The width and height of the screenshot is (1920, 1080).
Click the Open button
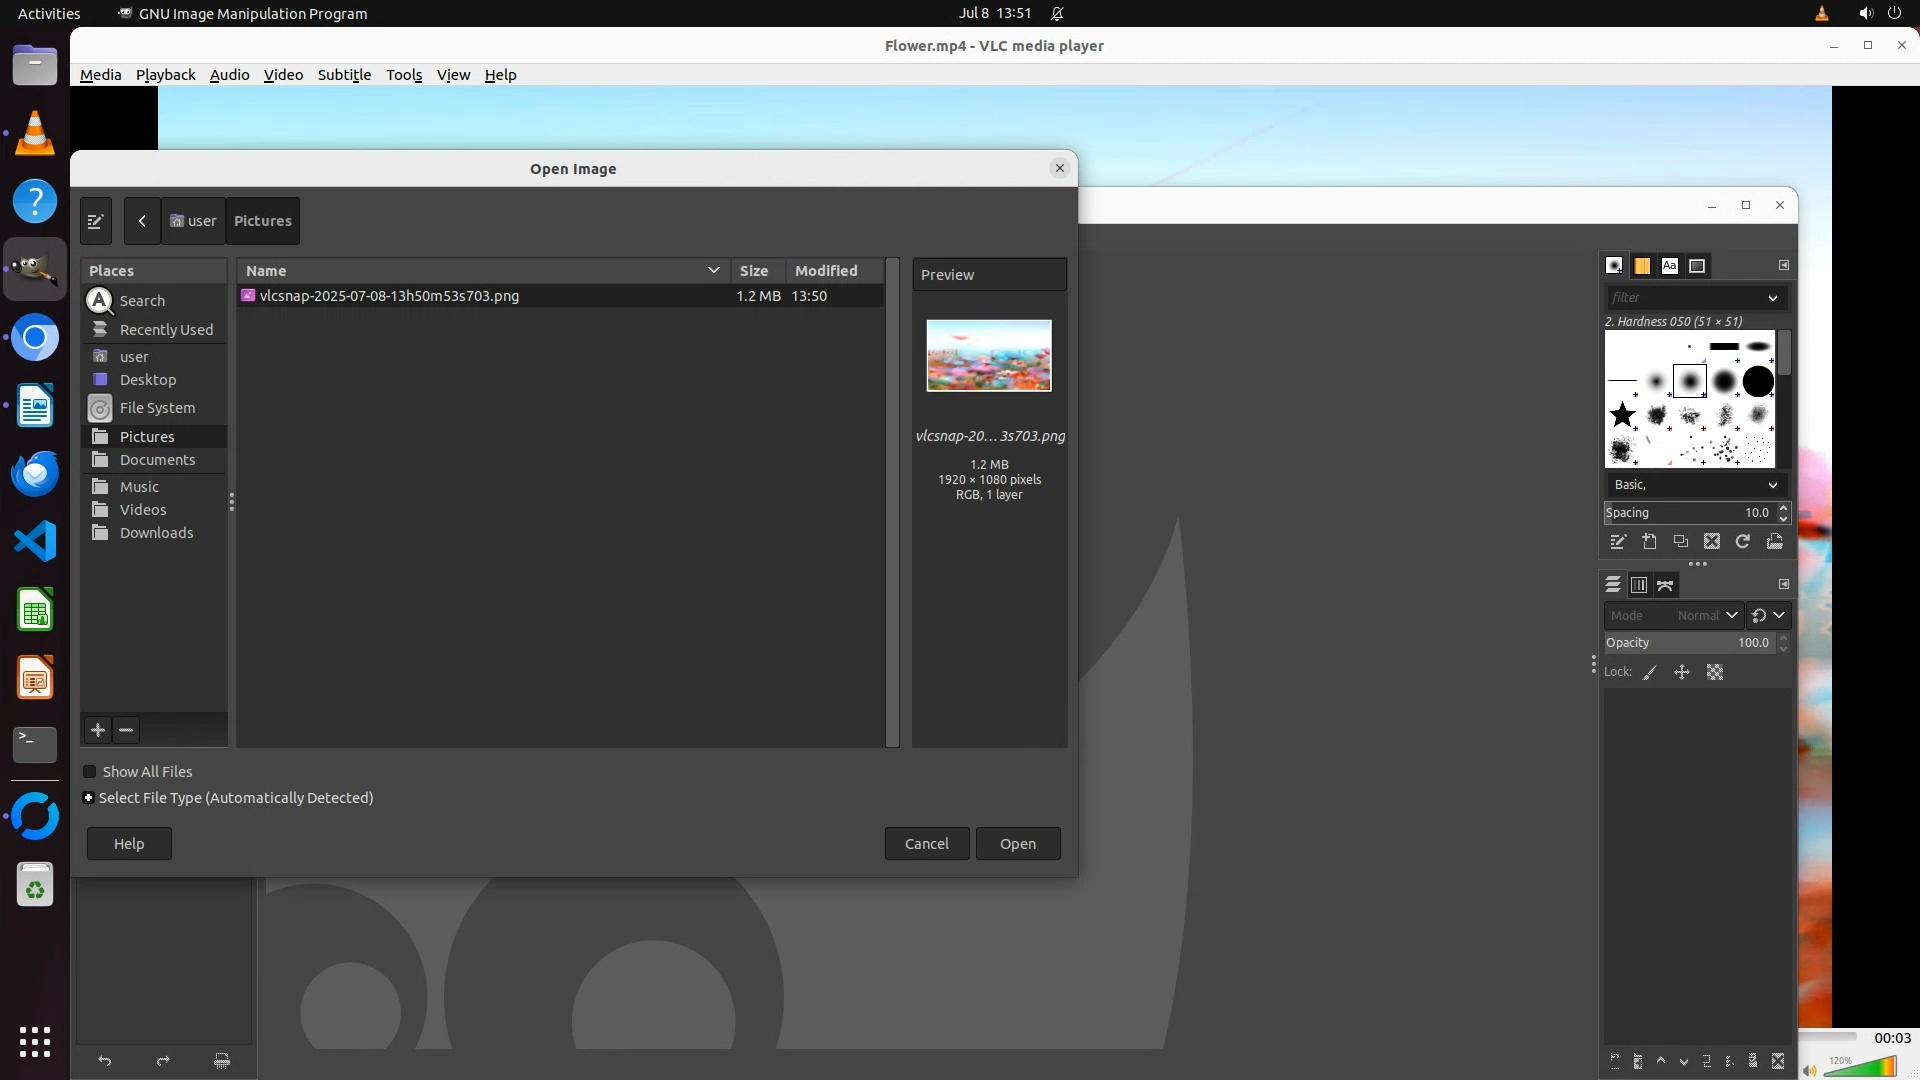[1017, 844]
